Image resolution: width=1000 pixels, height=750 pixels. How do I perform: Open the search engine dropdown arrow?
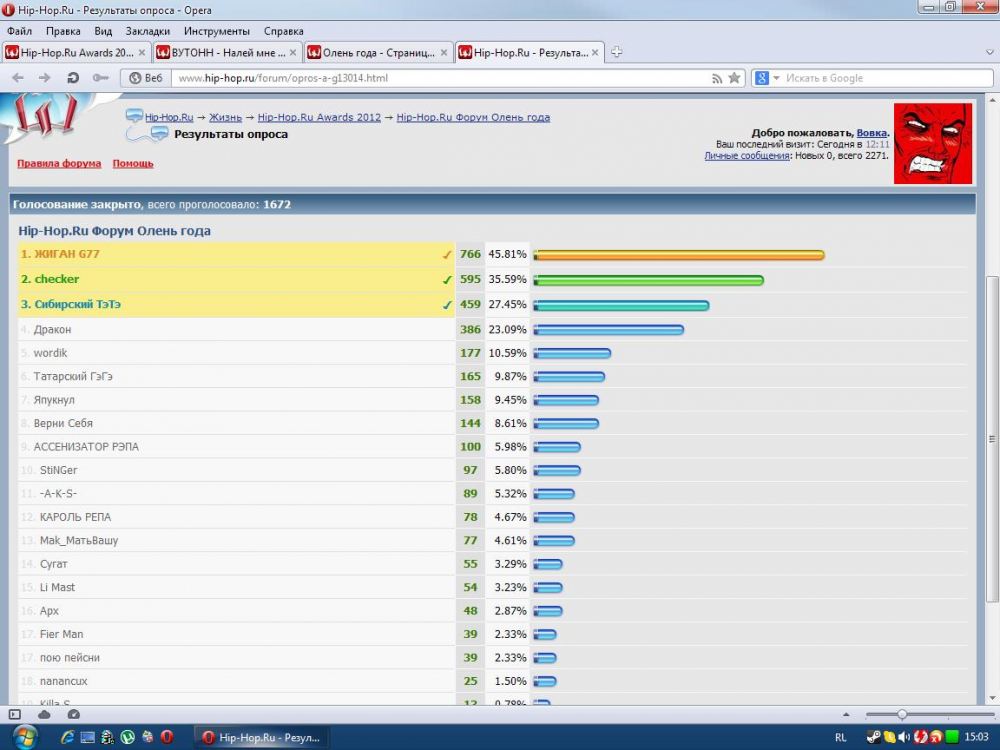[x=776, y=78]
